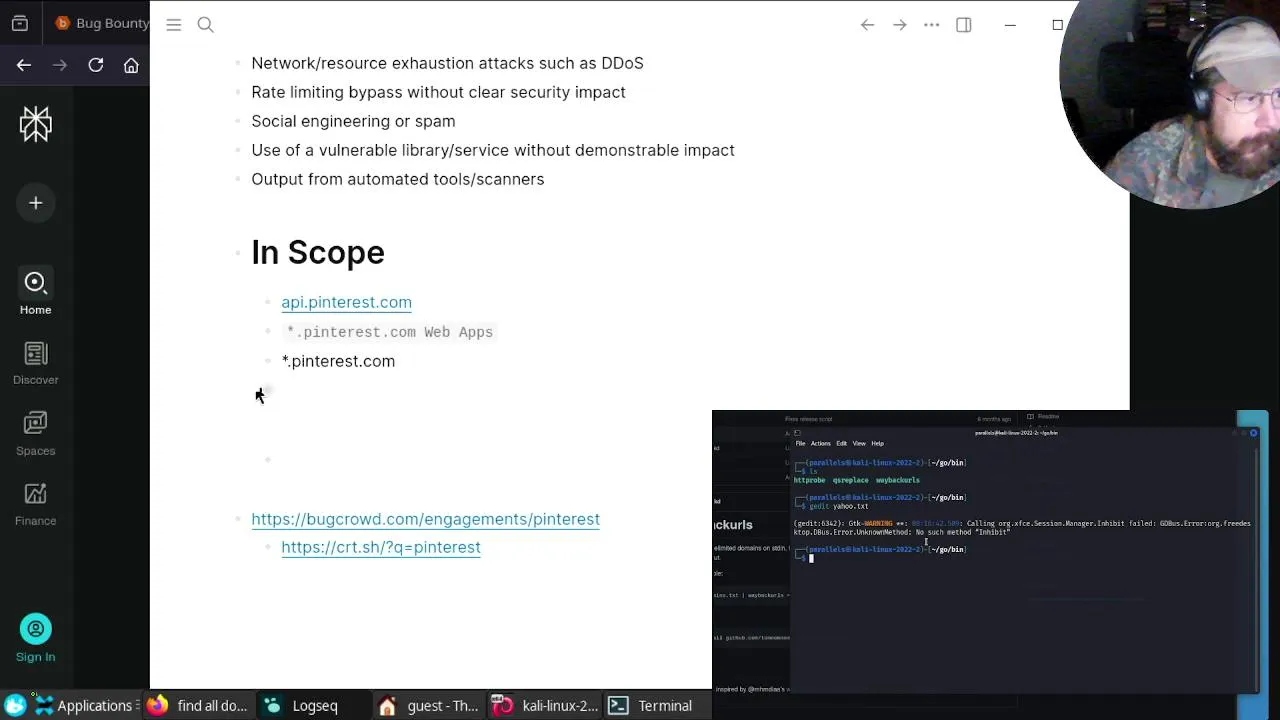This screenshot has width=1280, height=720.
Task: Click the '*.pinterest.com Web Apps' code text
Action: tap(389, 332)
